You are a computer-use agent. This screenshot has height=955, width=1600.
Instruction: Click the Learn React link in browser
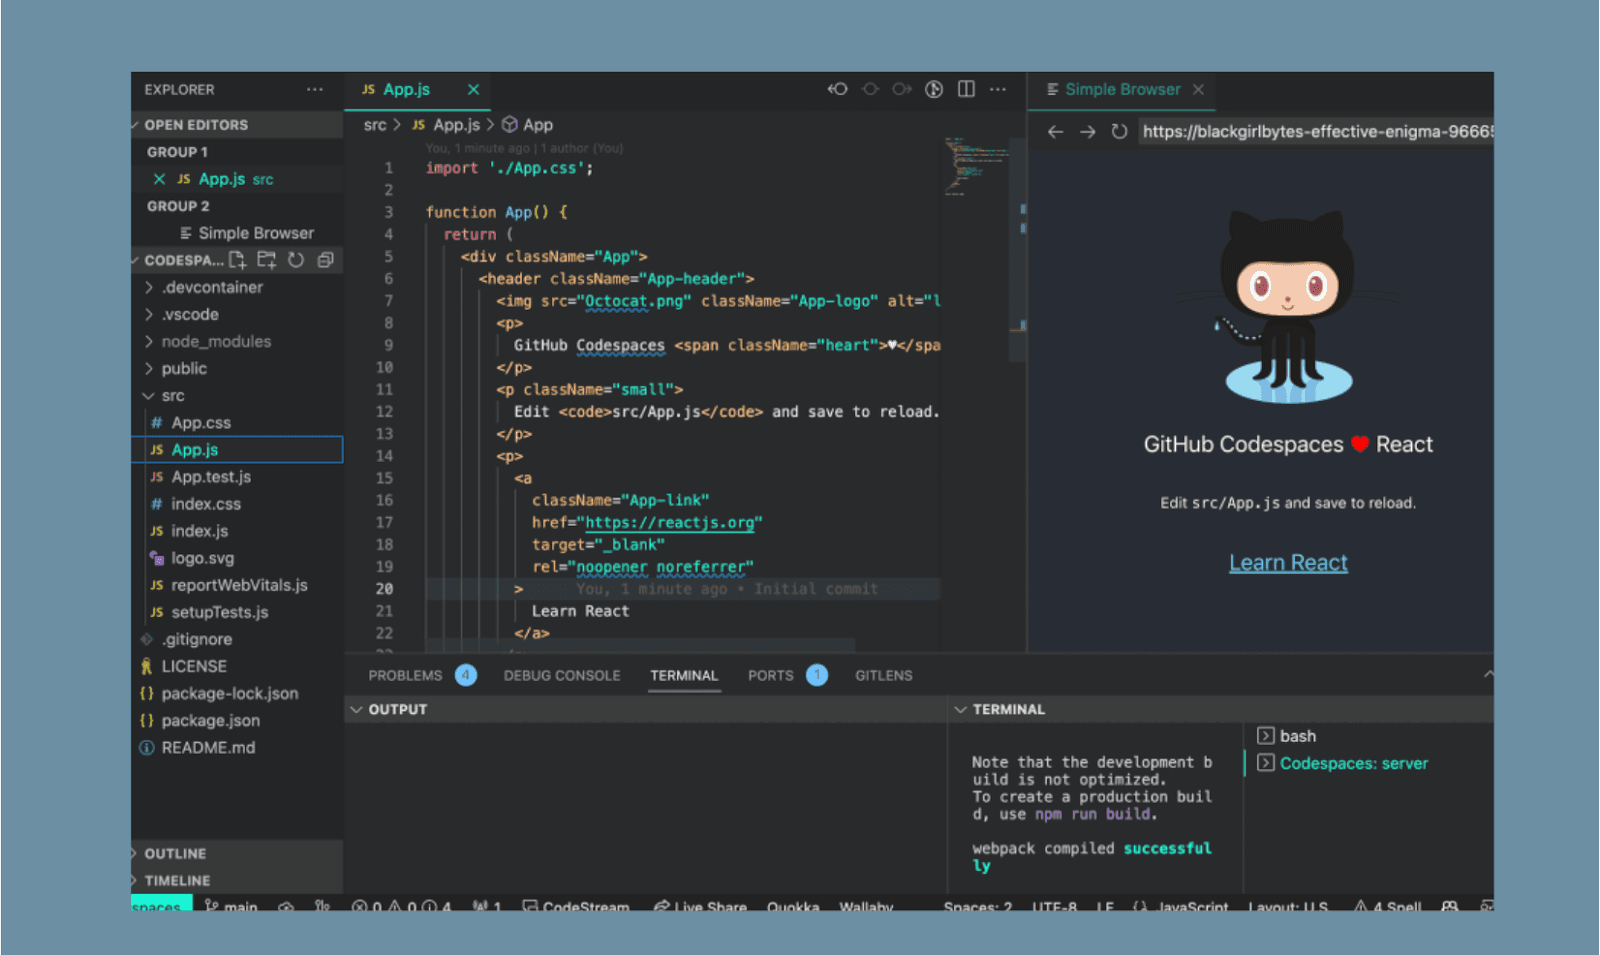coord(1288,563)
